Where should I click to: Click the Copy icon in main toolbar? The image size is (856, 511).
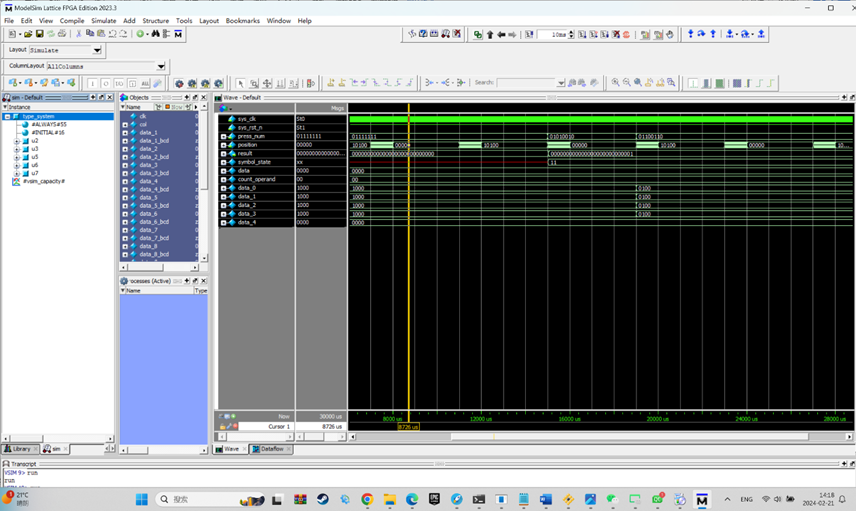tap(90, 34)
